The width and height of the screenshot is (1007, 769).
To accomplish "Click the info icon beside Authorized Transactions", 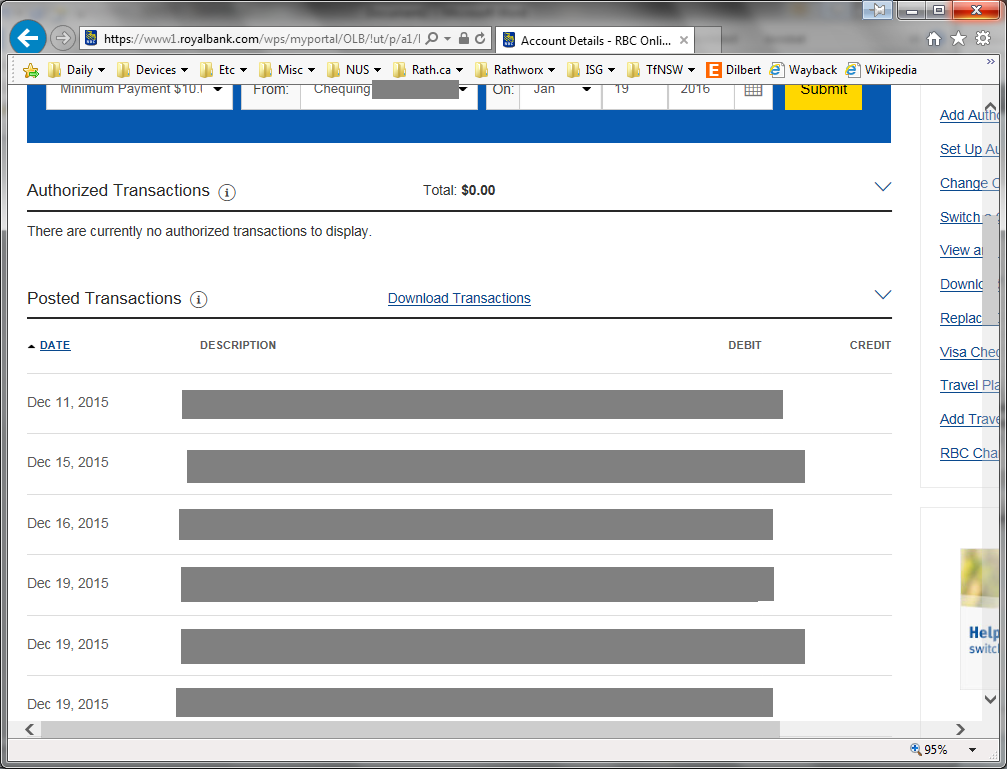I will click(227, 192).
